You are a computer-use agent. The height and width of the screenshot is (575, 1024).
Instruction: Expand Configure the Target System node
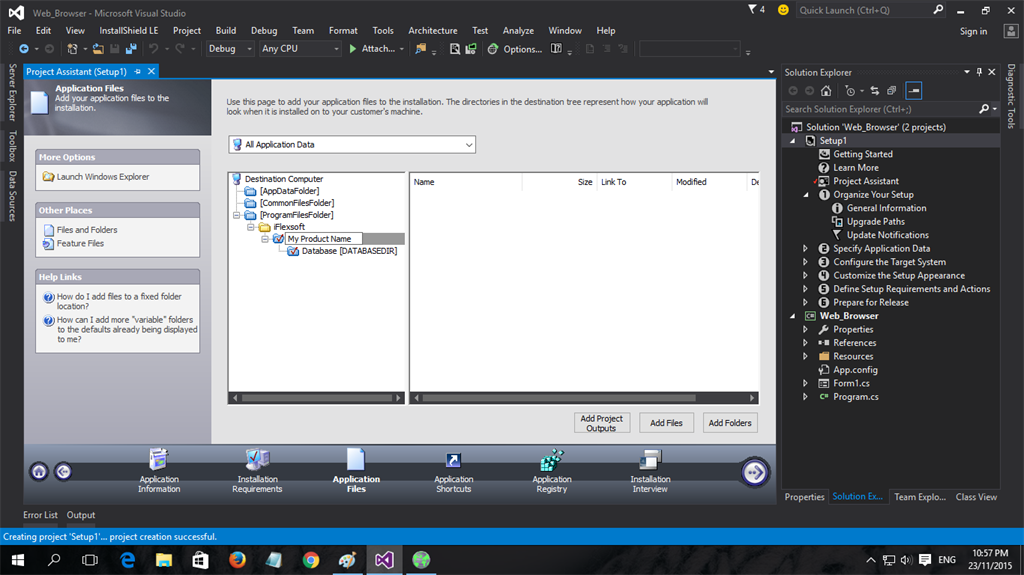pos(806,262)
